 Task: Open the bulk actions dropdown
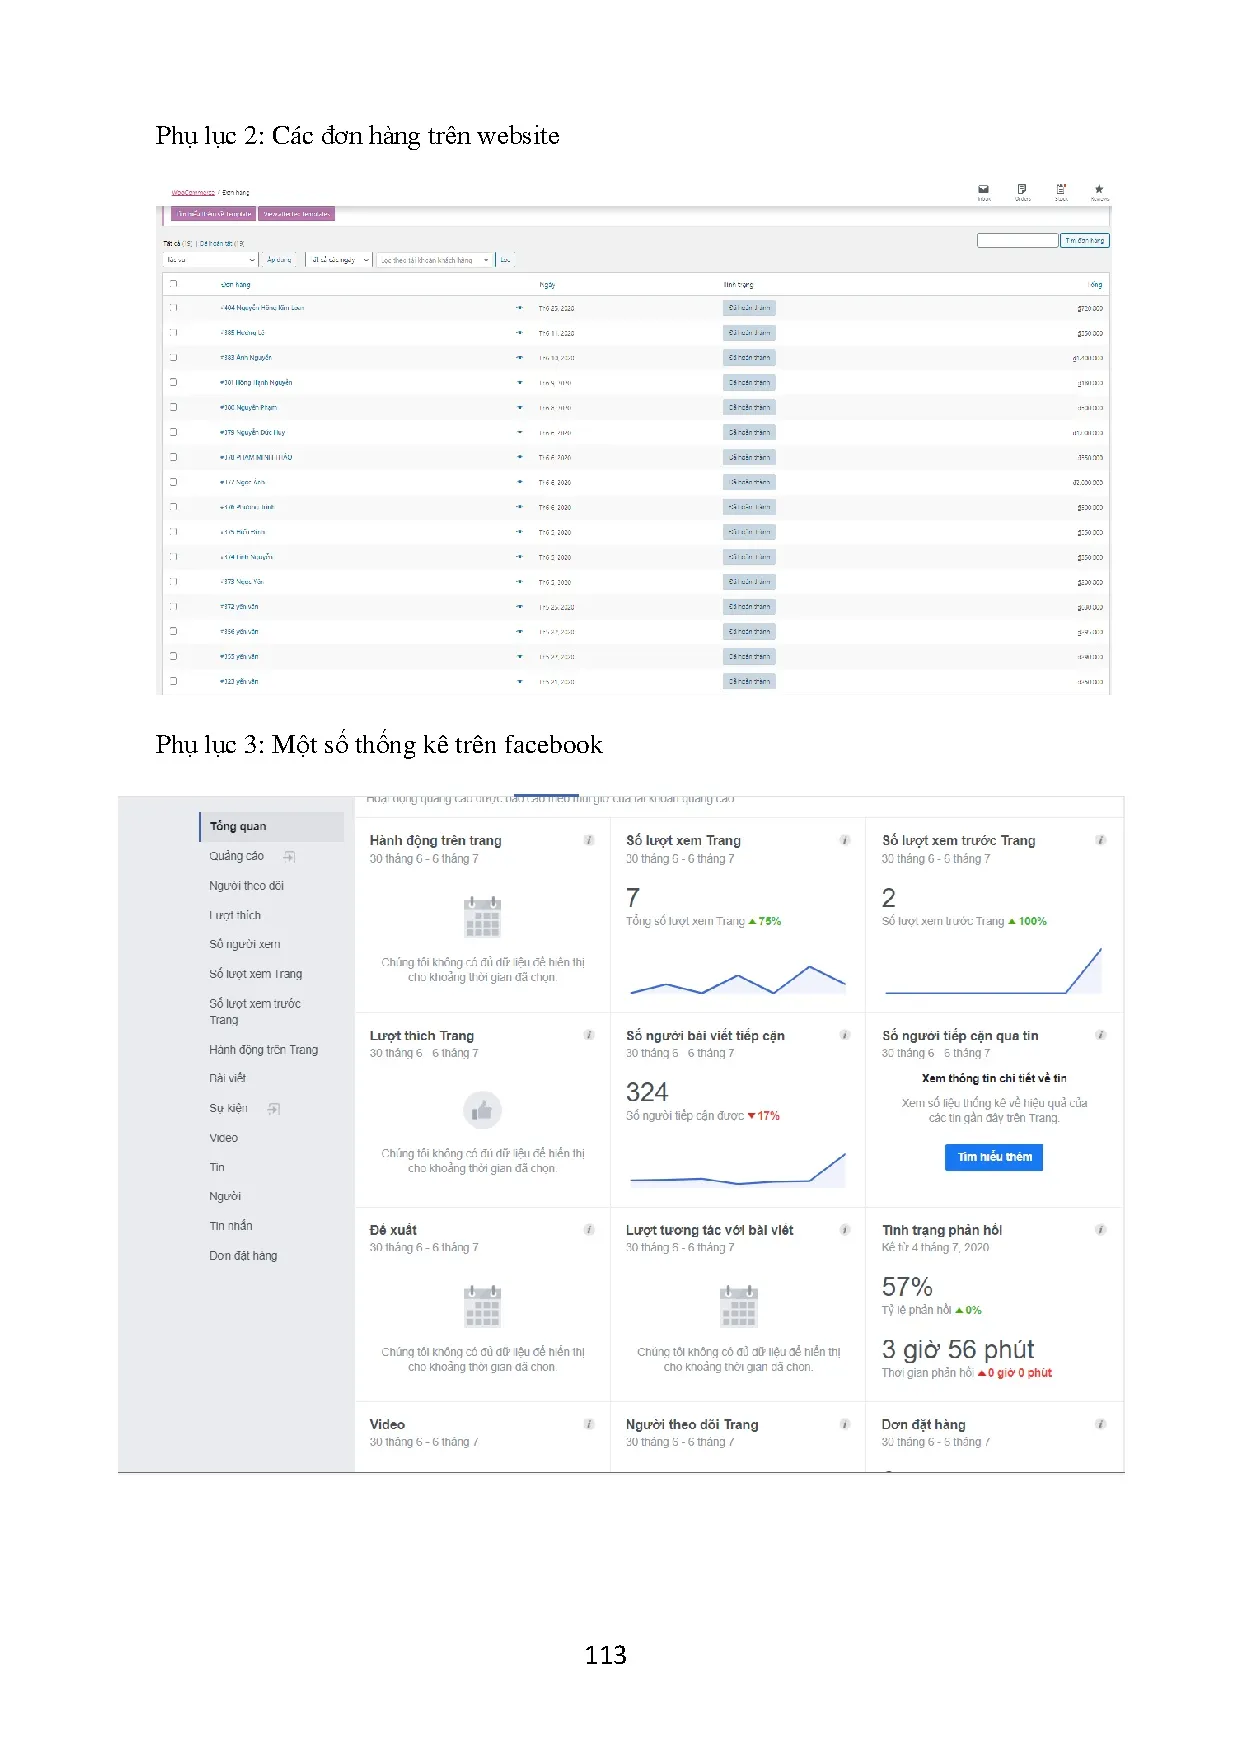pos(211,260)
